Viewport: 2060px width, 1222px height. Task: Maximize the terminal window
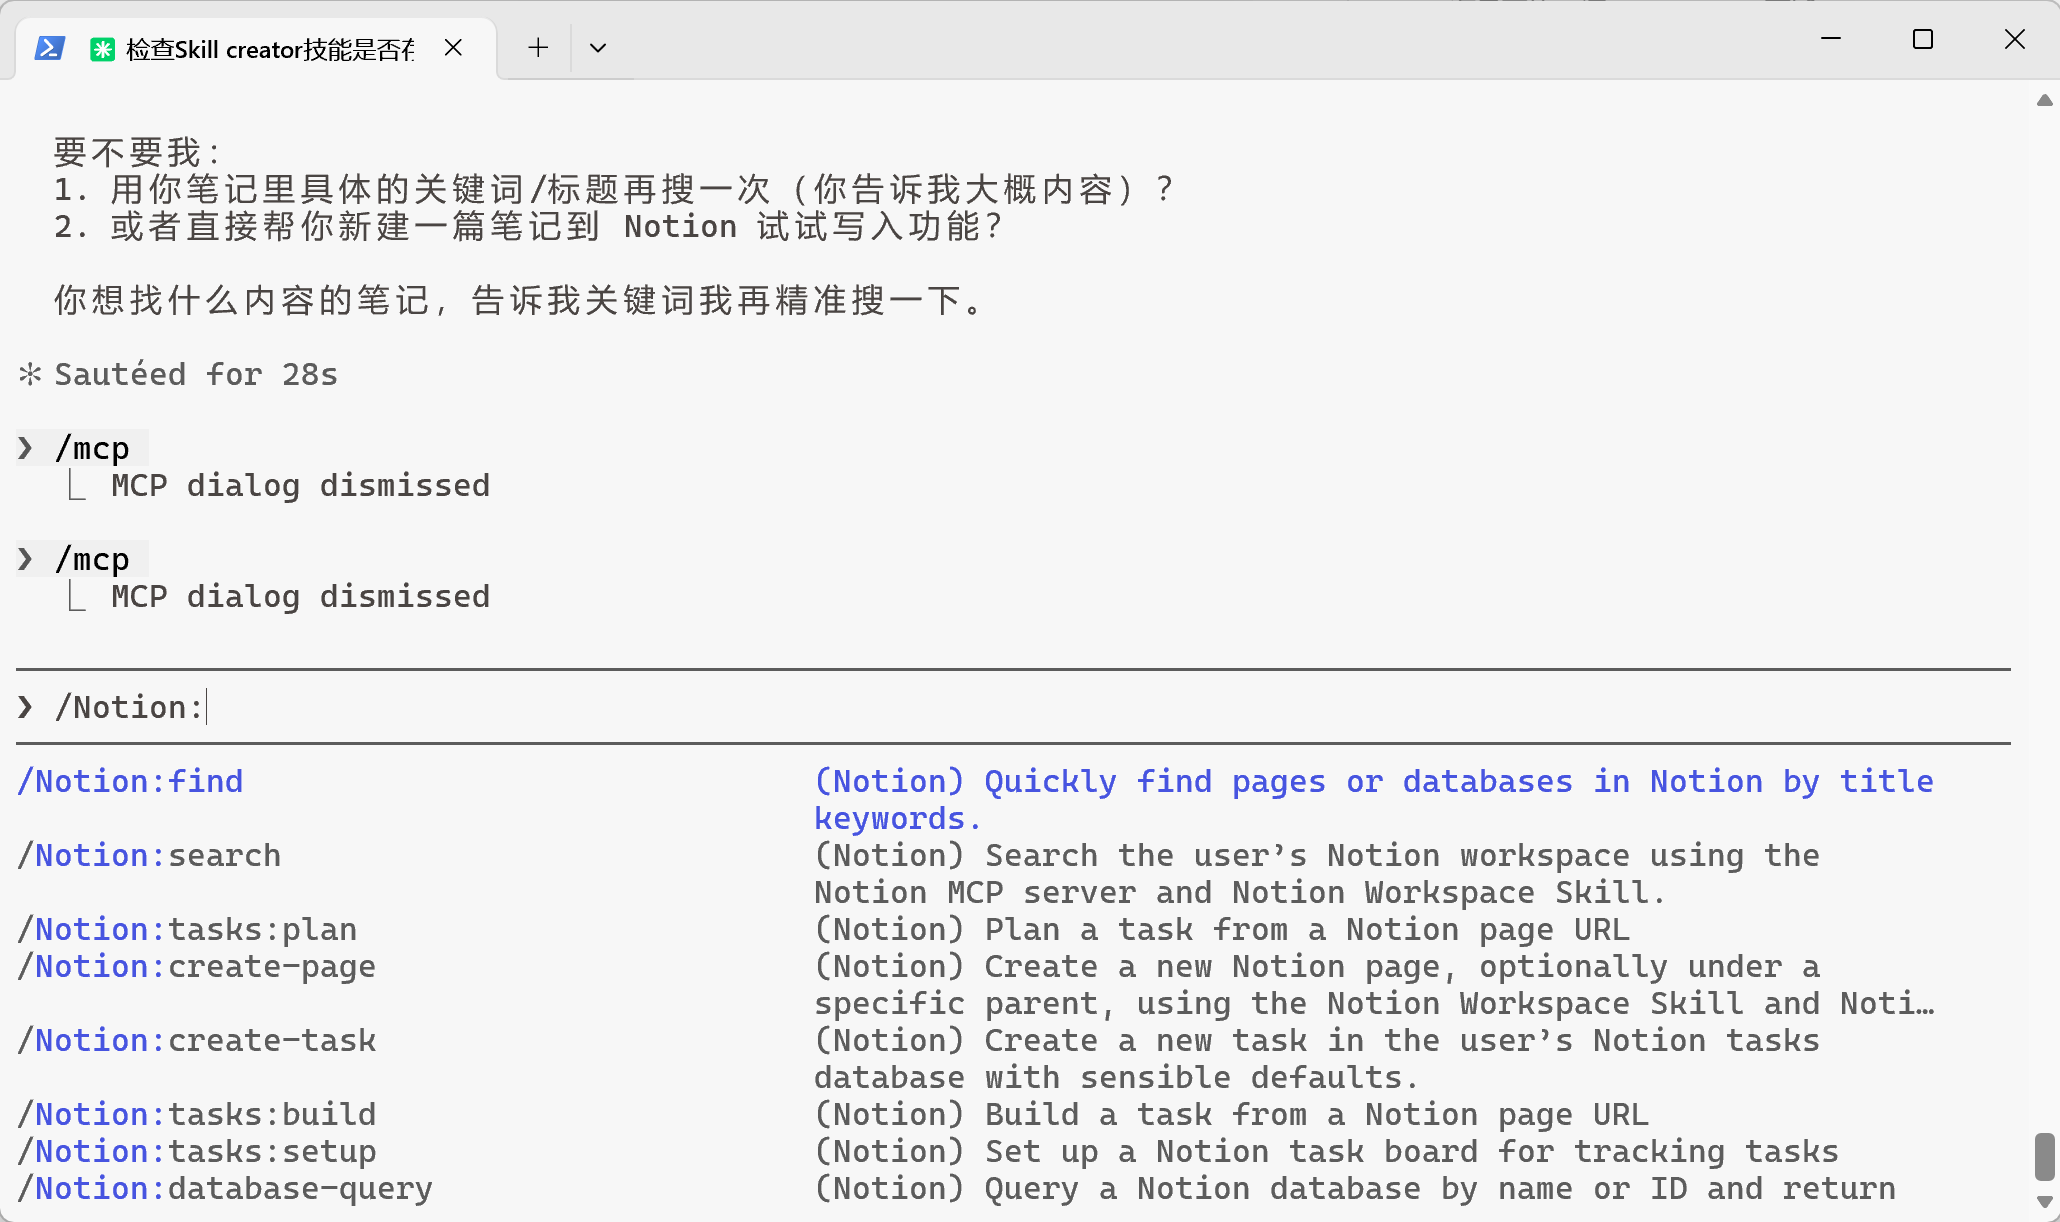1923,39
